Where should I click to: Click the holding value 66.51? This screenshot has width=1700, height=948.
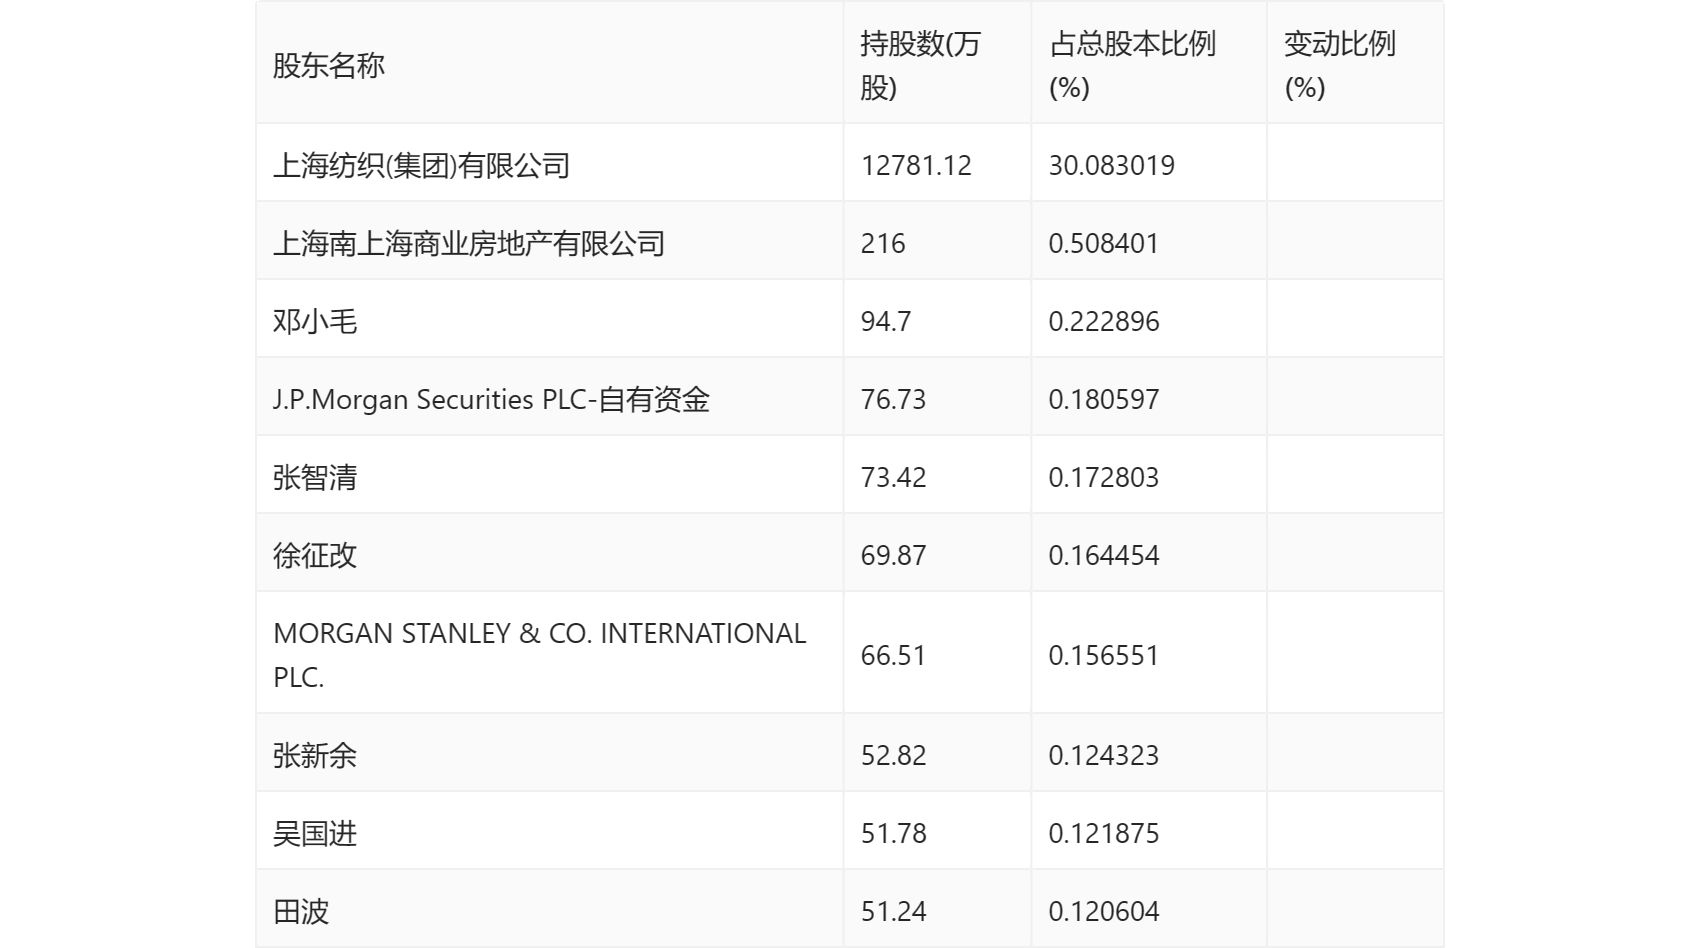(893, 655)
